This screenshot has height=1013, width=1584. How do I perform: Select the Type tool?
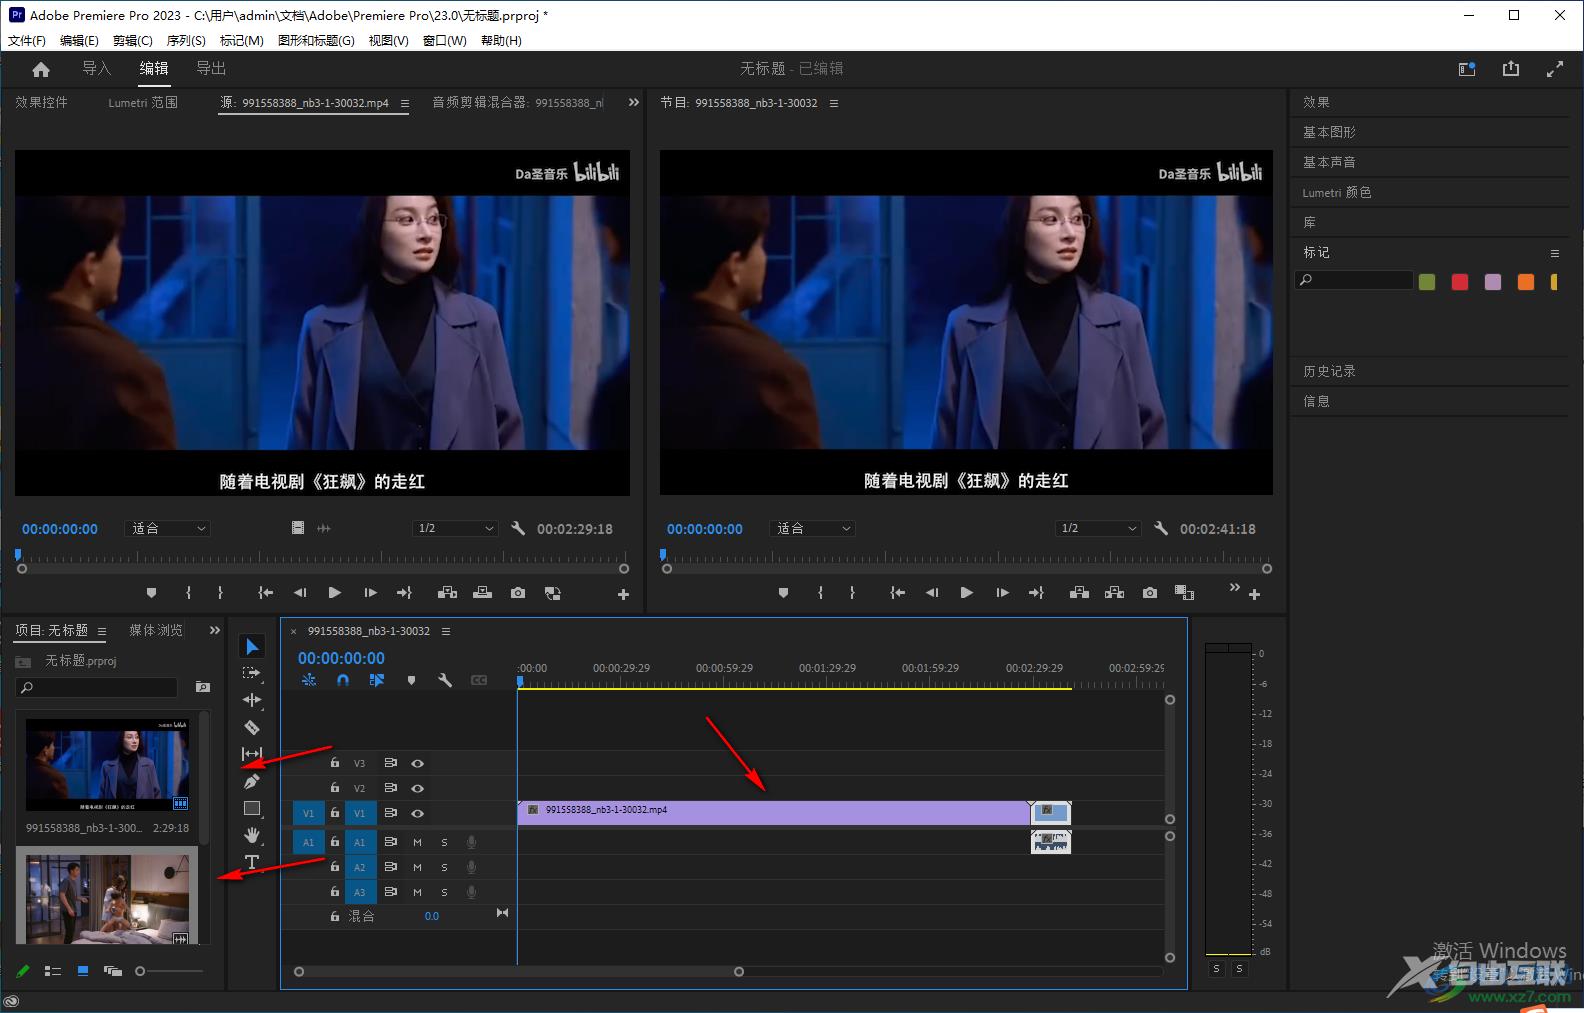click(252, 862)
